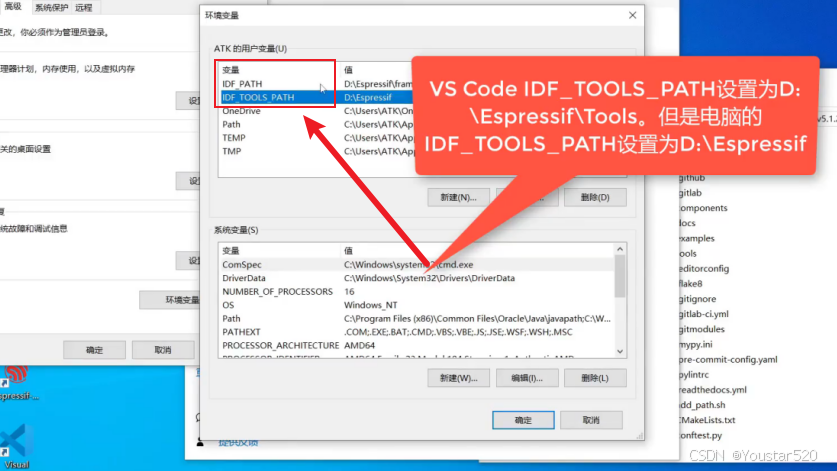Select components folder in file explorer

coord(703,208)
